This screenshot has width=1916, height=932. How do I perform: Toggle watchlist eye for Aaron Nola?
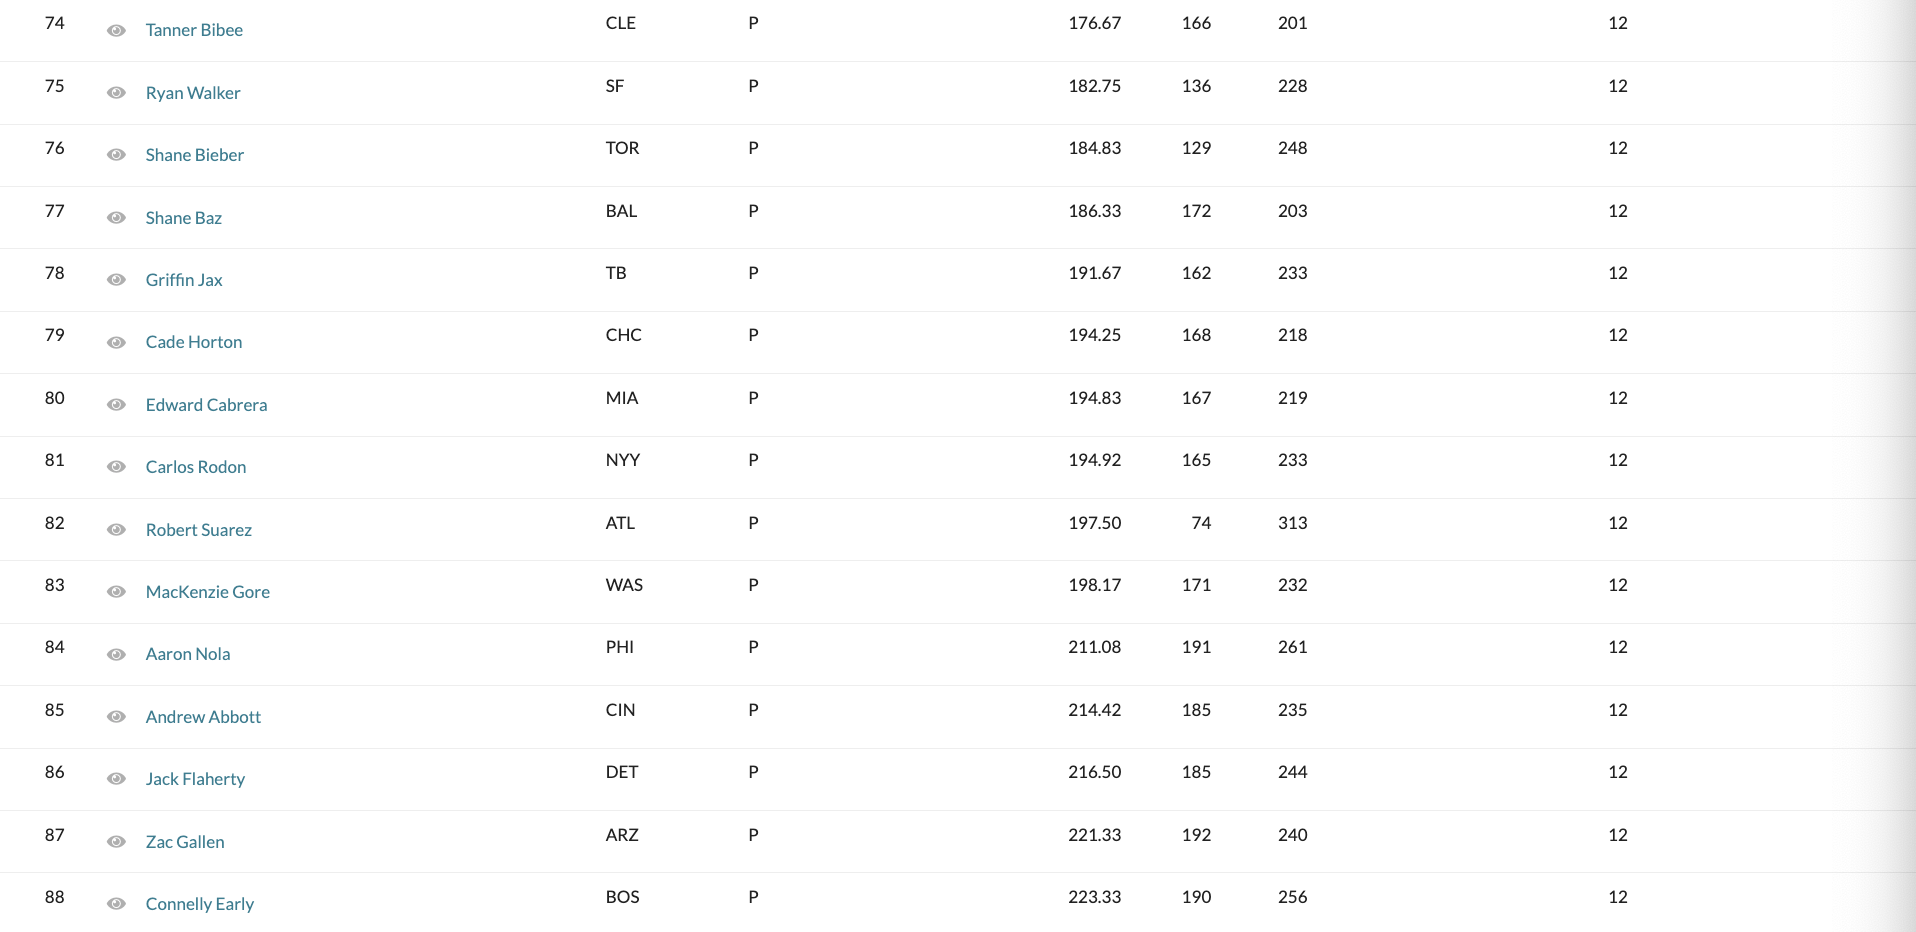(x=116, y=655)
